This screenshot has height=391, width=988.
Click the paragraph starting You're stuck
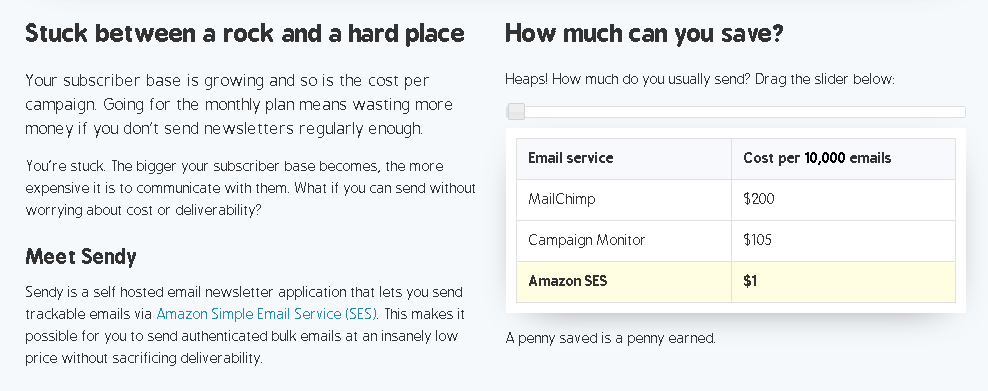[x=250, y=188]
